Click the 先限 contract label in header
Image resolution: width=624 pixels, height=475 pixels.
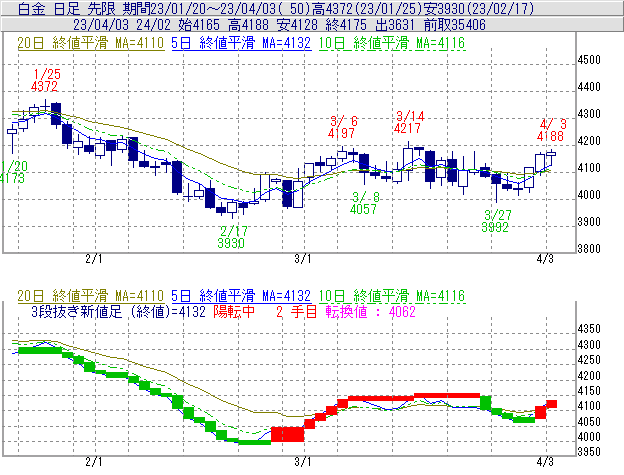coord(101,8)
